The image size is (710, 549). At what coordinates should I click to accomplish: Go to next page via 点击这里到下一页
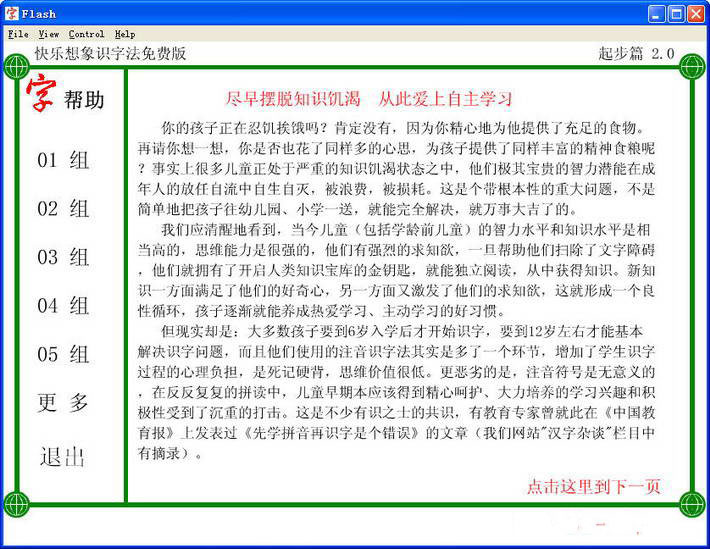[x=594, y=487]
